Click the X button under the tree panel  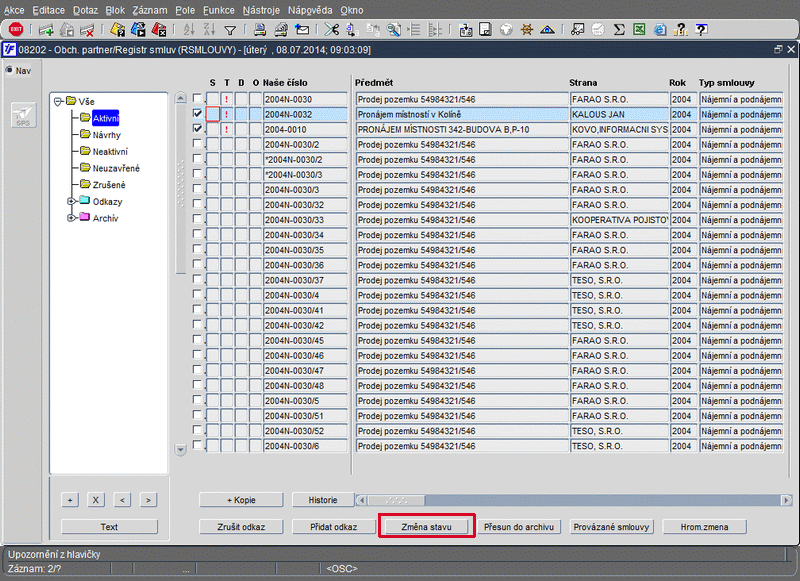coord(95,500)
